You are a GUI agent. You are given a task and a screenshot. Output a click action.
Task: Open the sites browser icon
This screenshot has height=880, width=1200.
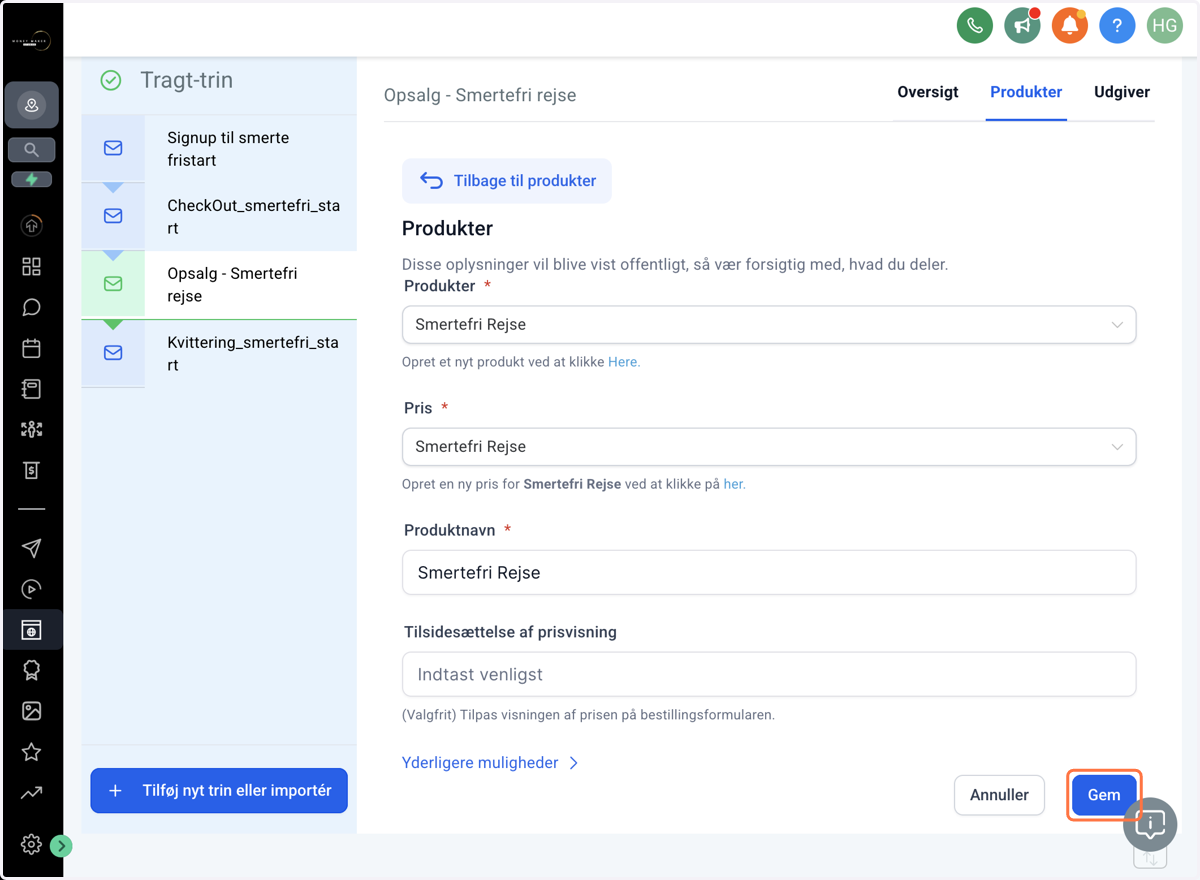point(31,630)
